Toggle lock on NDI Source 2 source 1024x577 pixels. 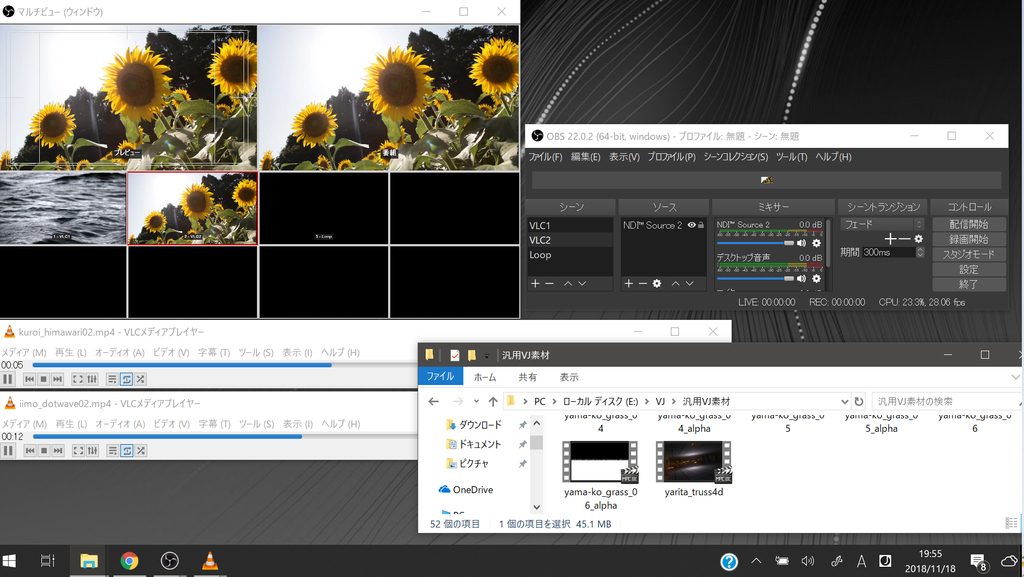click(x=701, y=225)
